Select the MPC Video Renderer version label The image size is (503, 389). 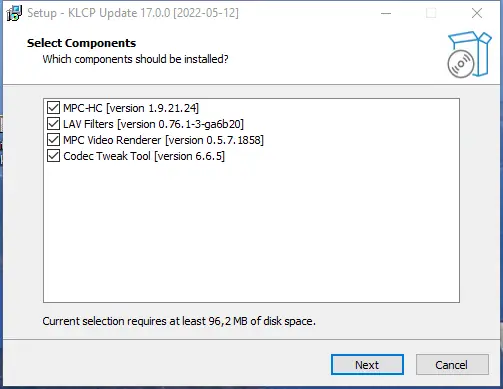164,140
